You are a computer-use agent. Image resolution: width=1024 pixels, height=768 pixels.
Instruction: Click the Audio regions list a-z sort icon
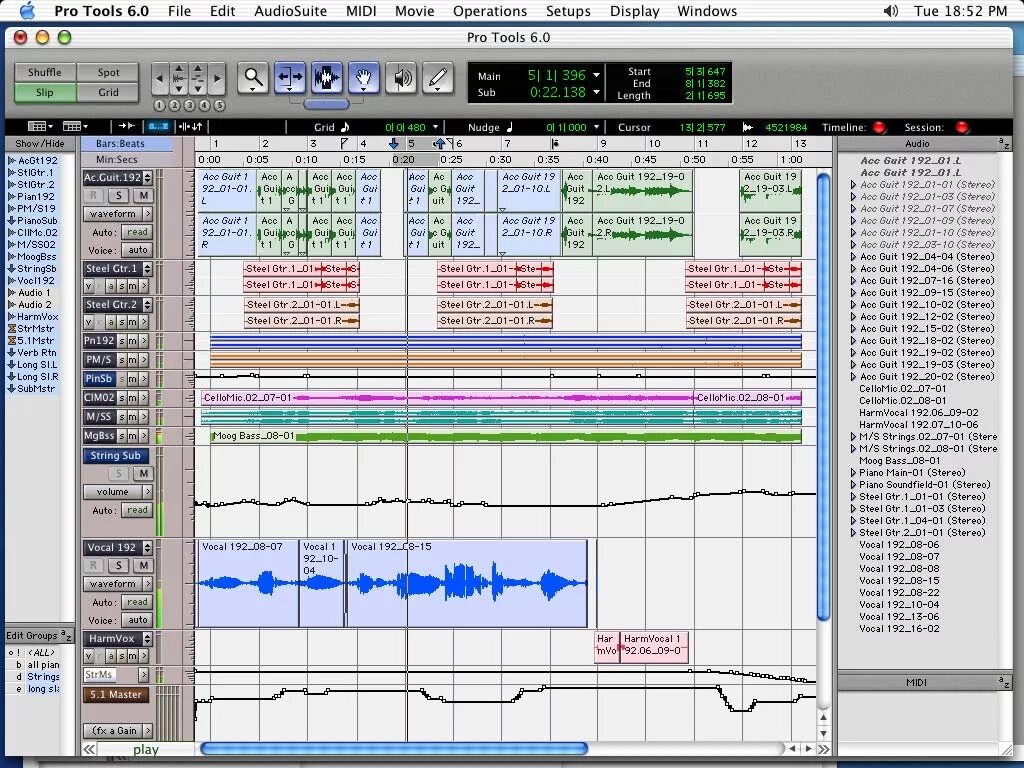click(1004, 143)
